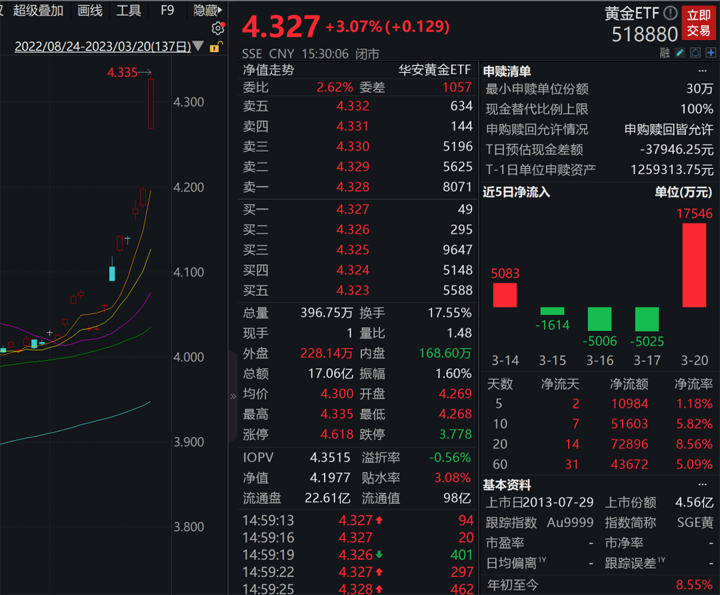
Task: Click the 年初至今 value 8.55%
Action: click(694, 585)
